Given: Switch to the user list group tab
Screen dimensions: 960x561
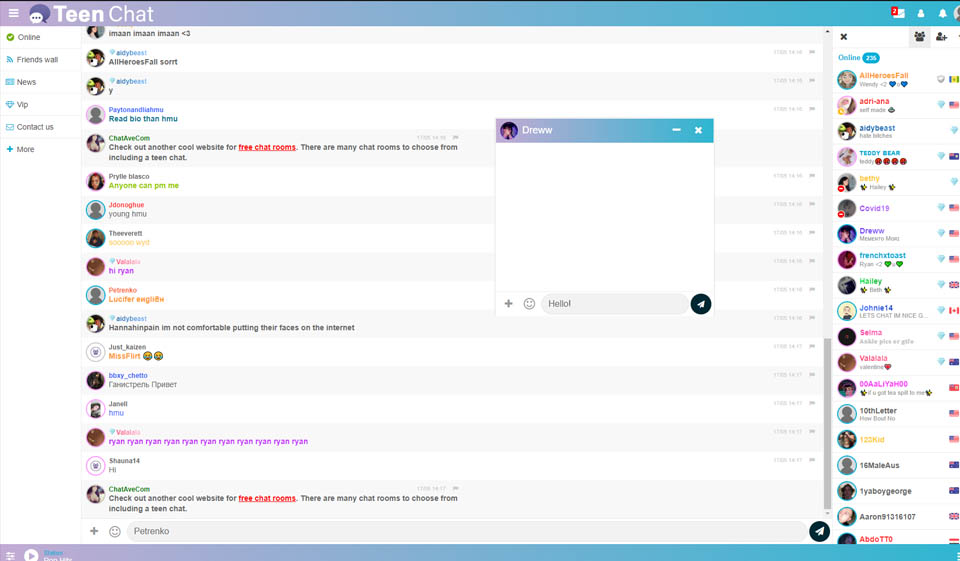Looking at the screenshot, I should click(x=919, y=37).
